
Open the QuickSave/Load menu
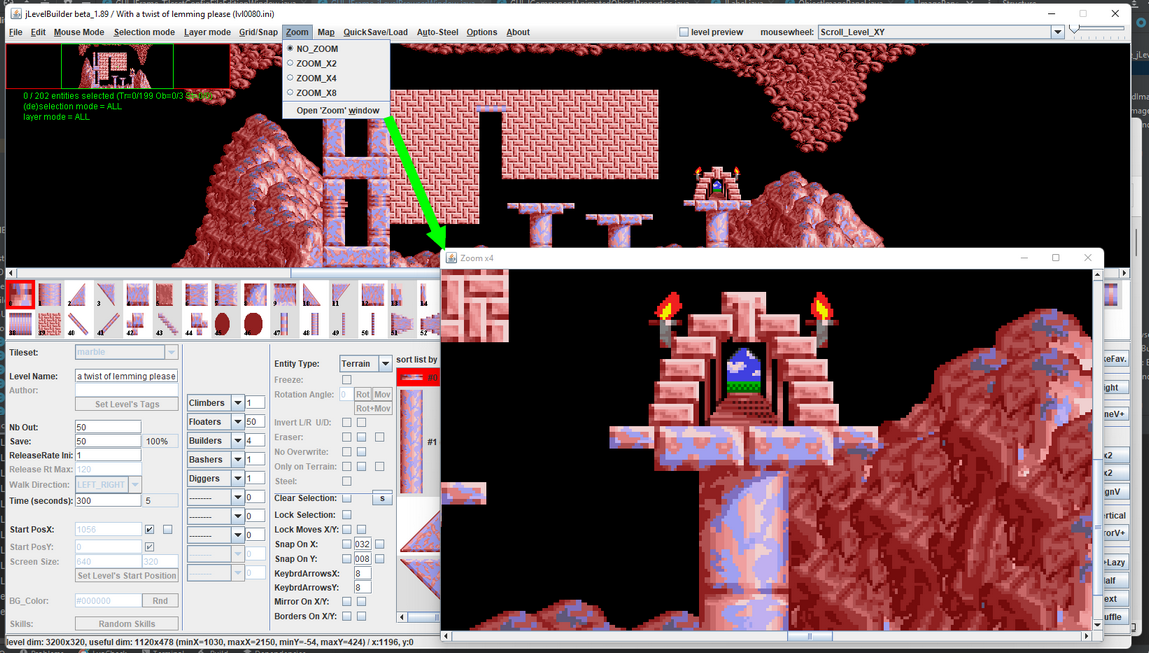click(x=375, y=32)
